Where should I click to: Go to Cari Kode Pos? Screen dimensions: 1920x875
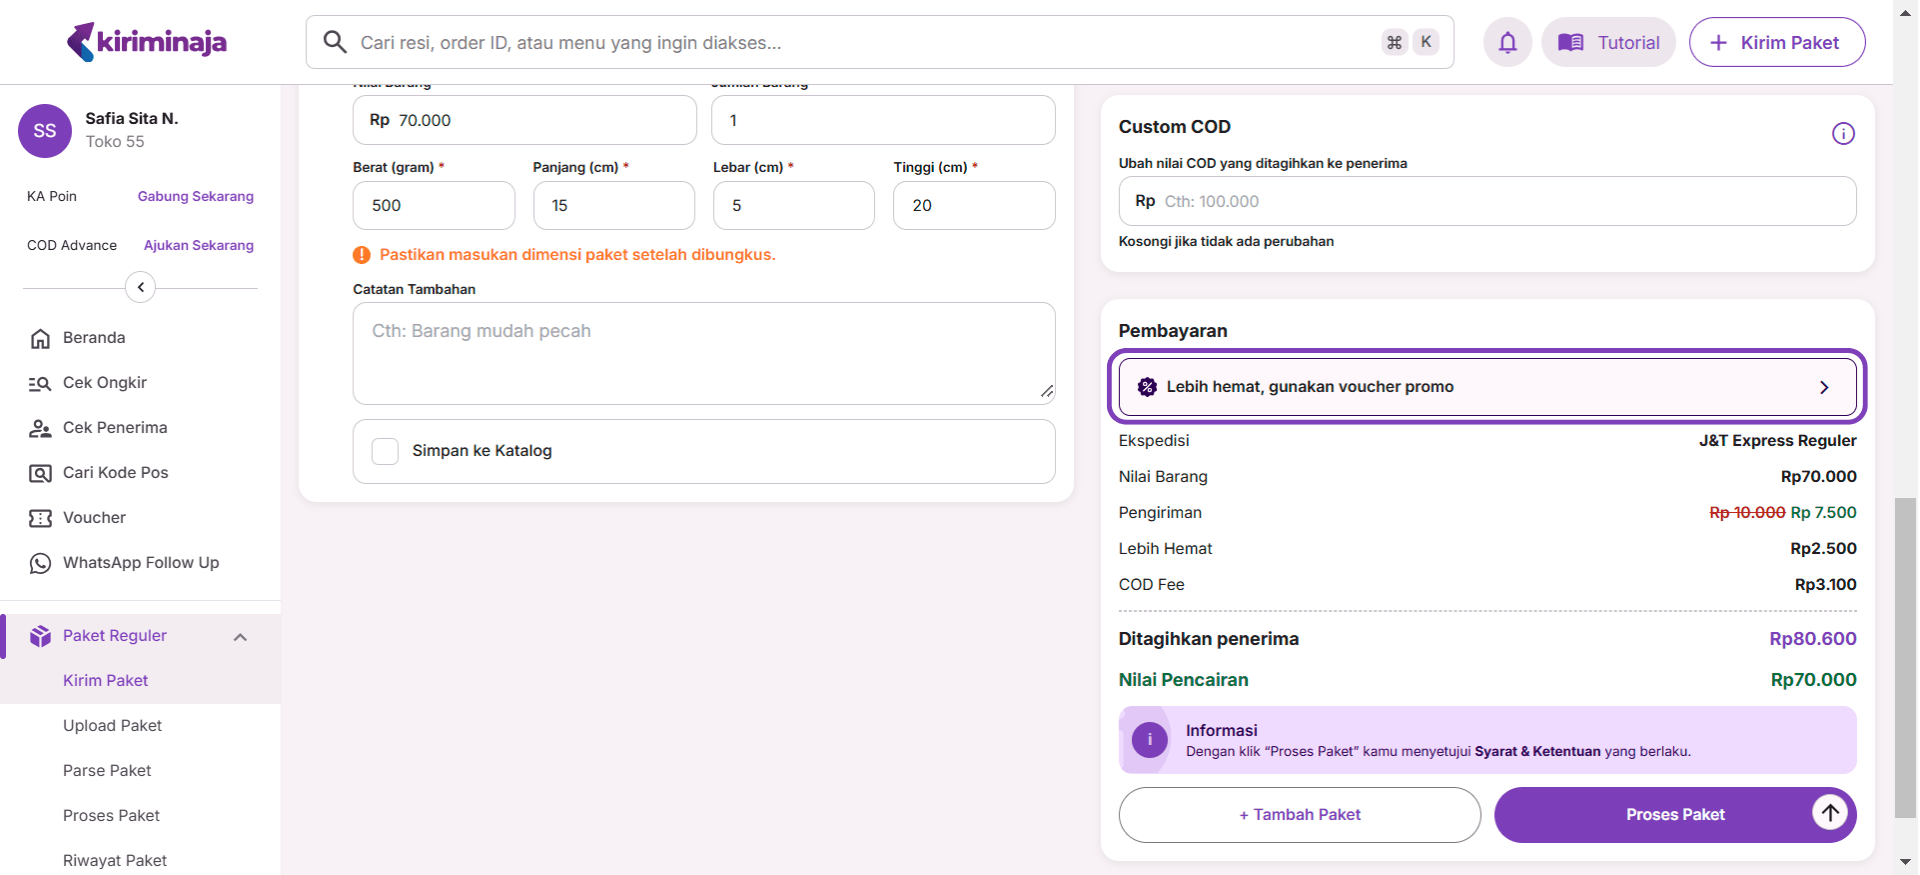coord(115,473)
